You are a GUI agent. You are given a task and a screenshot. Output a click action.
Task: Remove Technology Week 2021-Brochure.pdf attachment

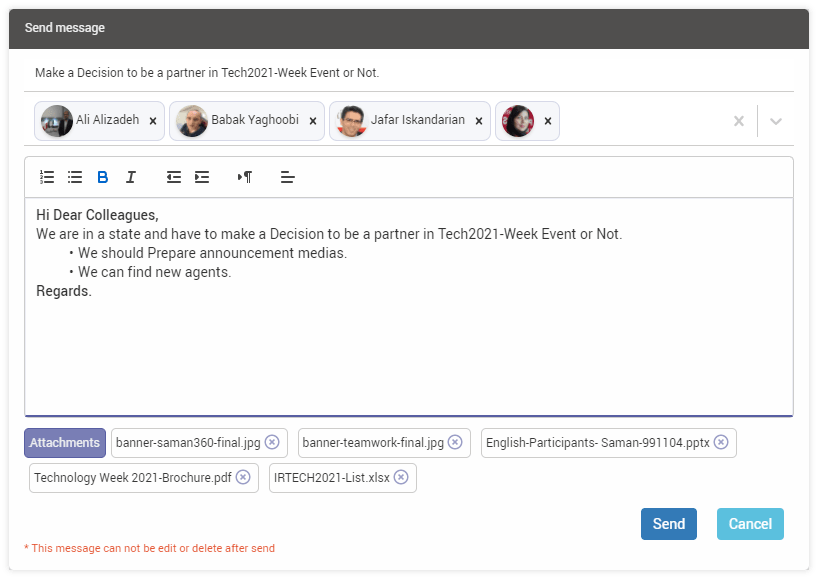243,477
